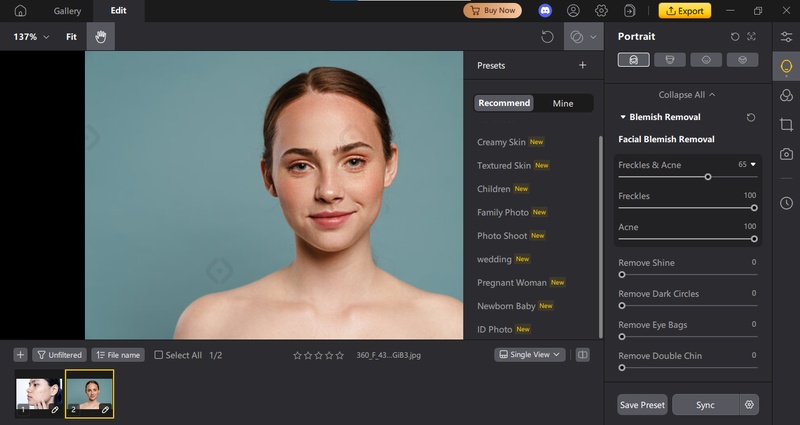Reset the Blemish Removal section
Screen dimensions: 800x425
click(x=751, y=117)
